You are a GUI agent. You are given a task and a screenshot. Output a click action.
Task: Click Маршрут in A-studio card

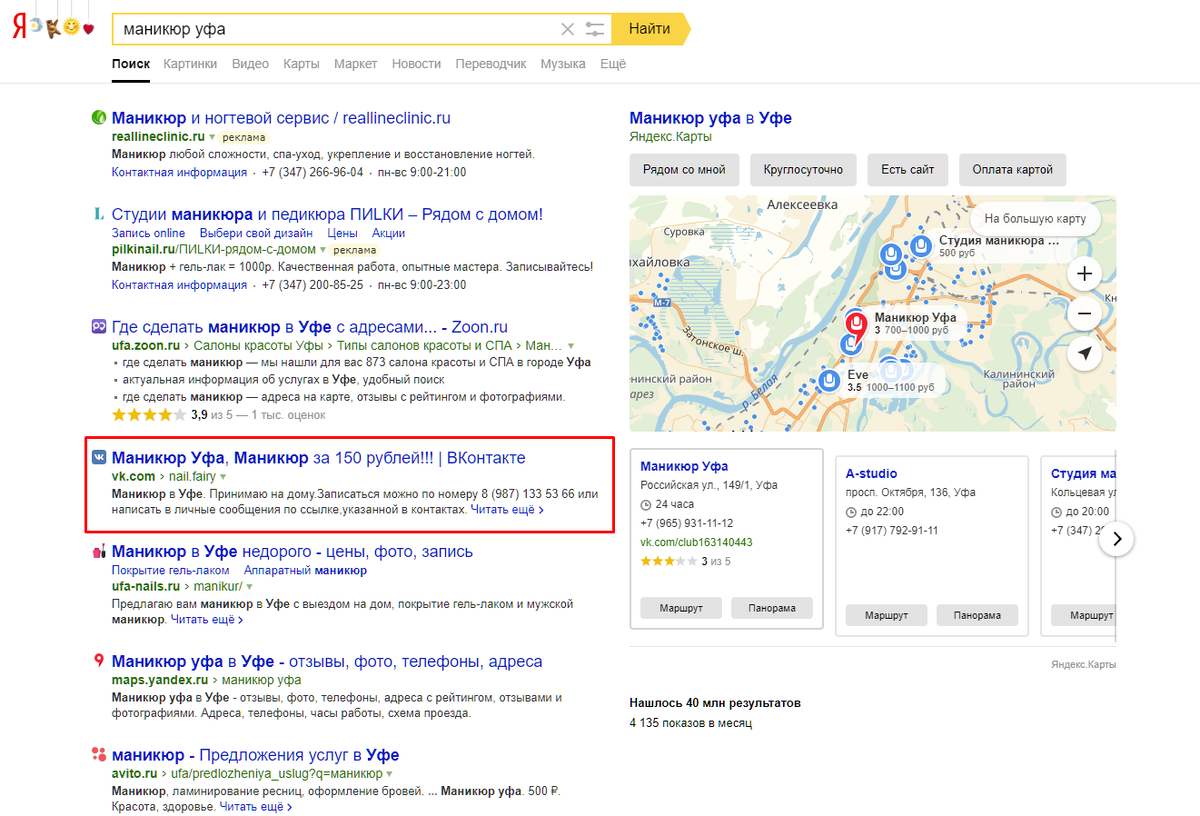click(x=886, y=615)
